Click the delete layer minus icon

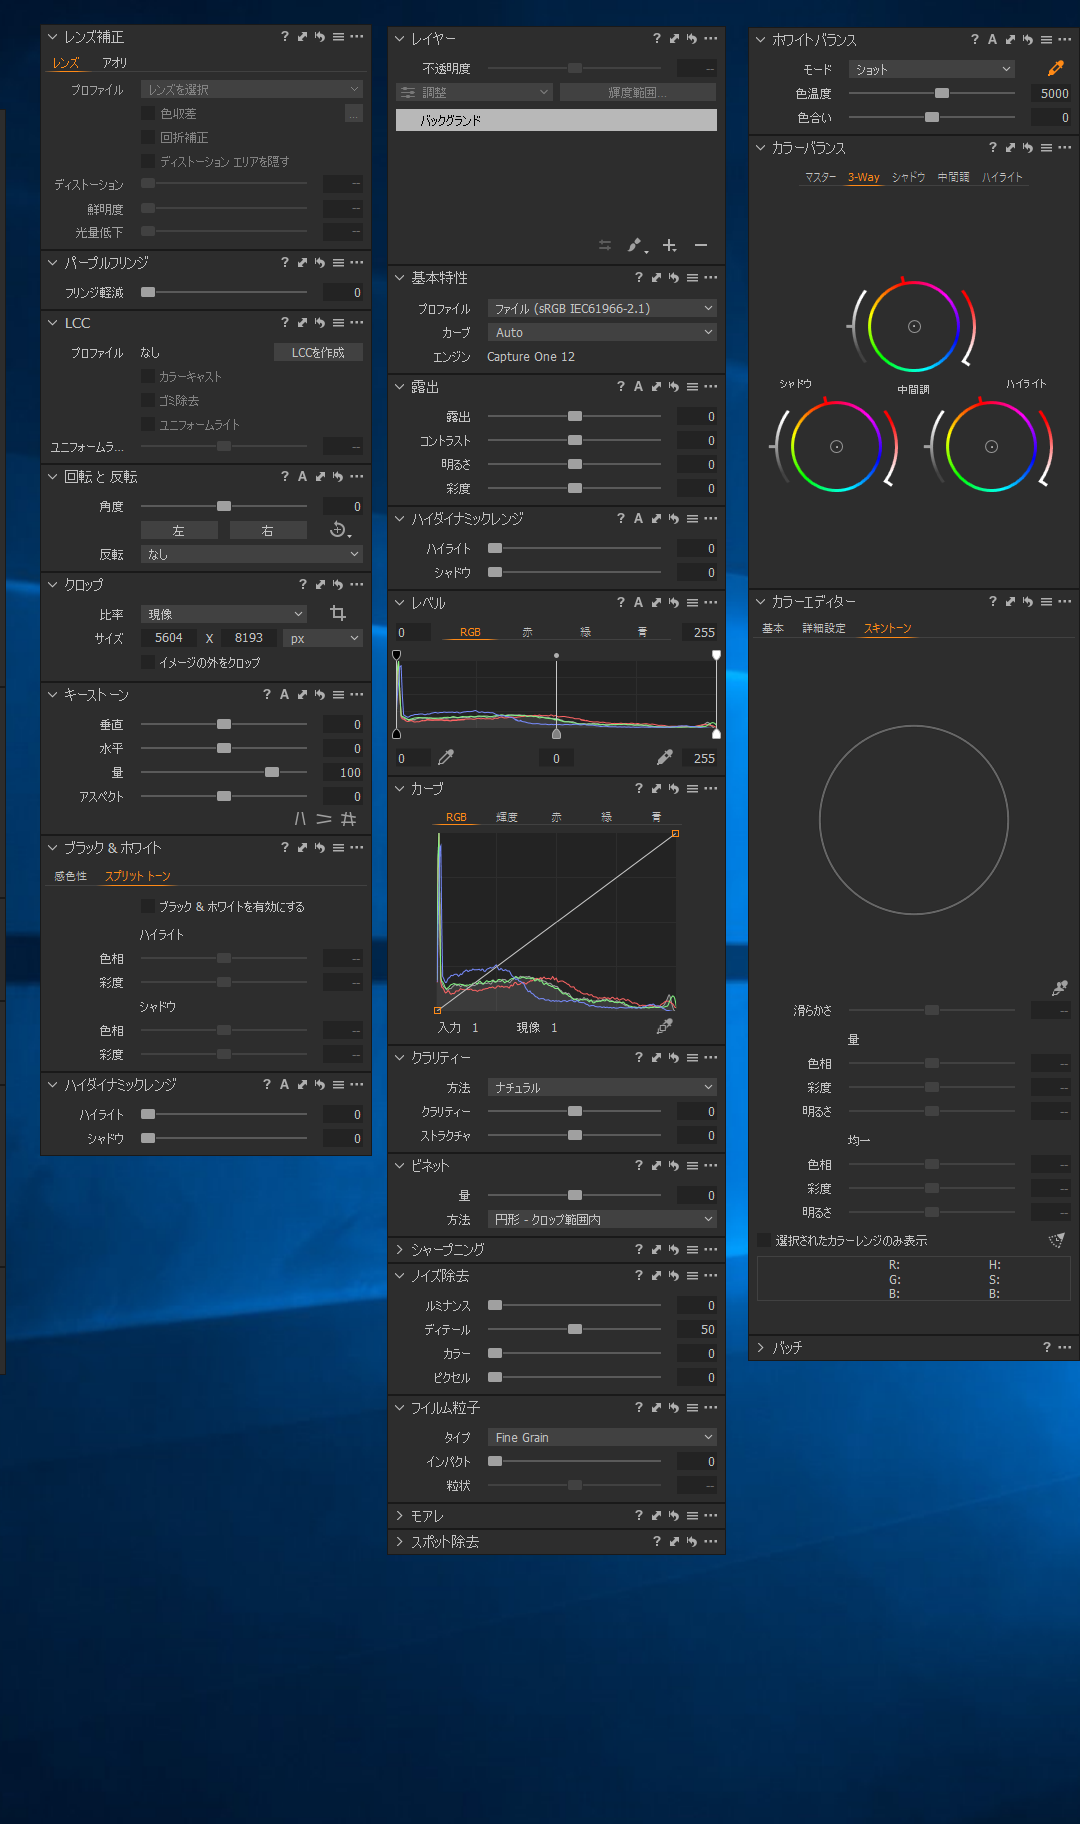(x=701, y=245)
